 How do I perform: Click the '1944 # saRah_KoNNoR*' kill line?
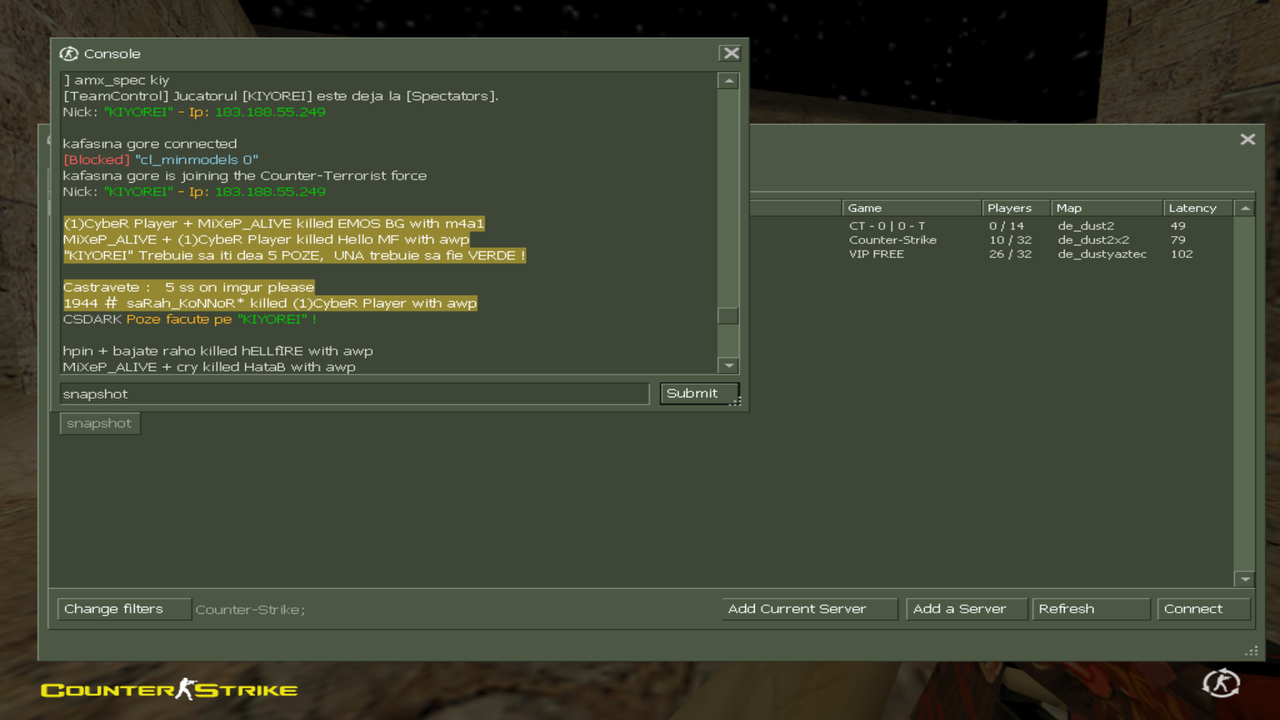pos(270,303)
